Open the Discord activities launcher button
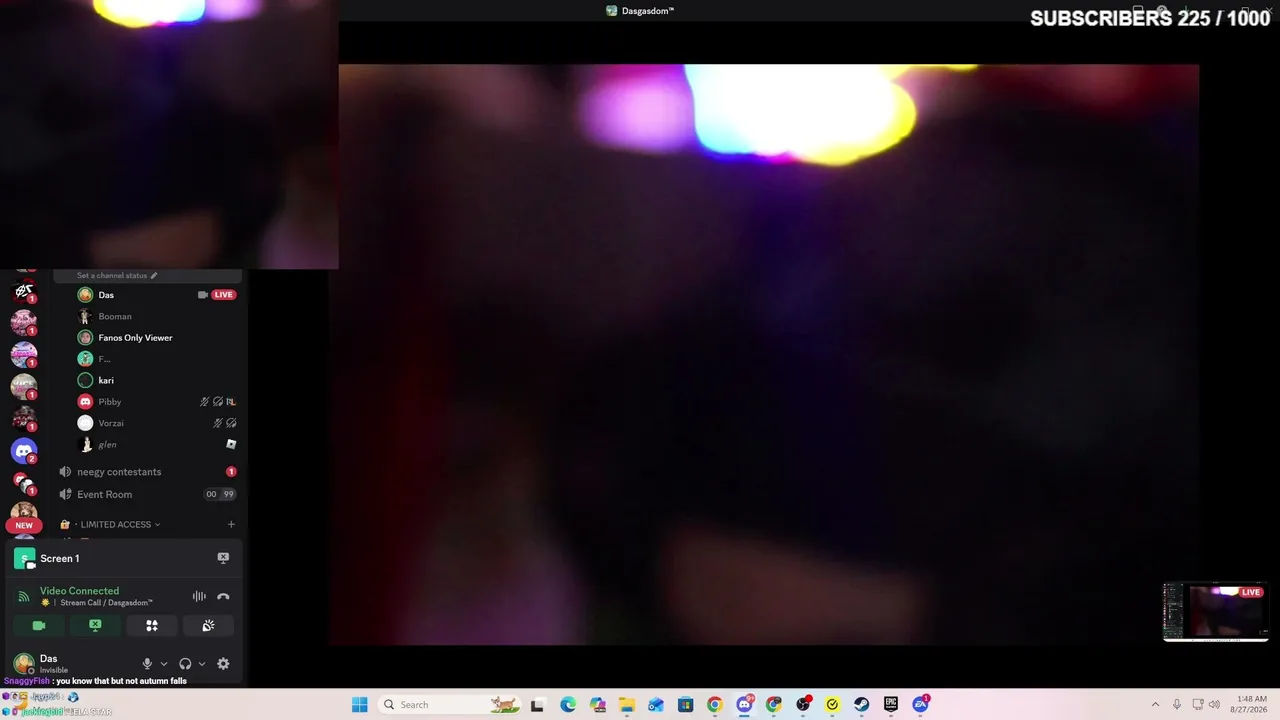 coord(152,625)
